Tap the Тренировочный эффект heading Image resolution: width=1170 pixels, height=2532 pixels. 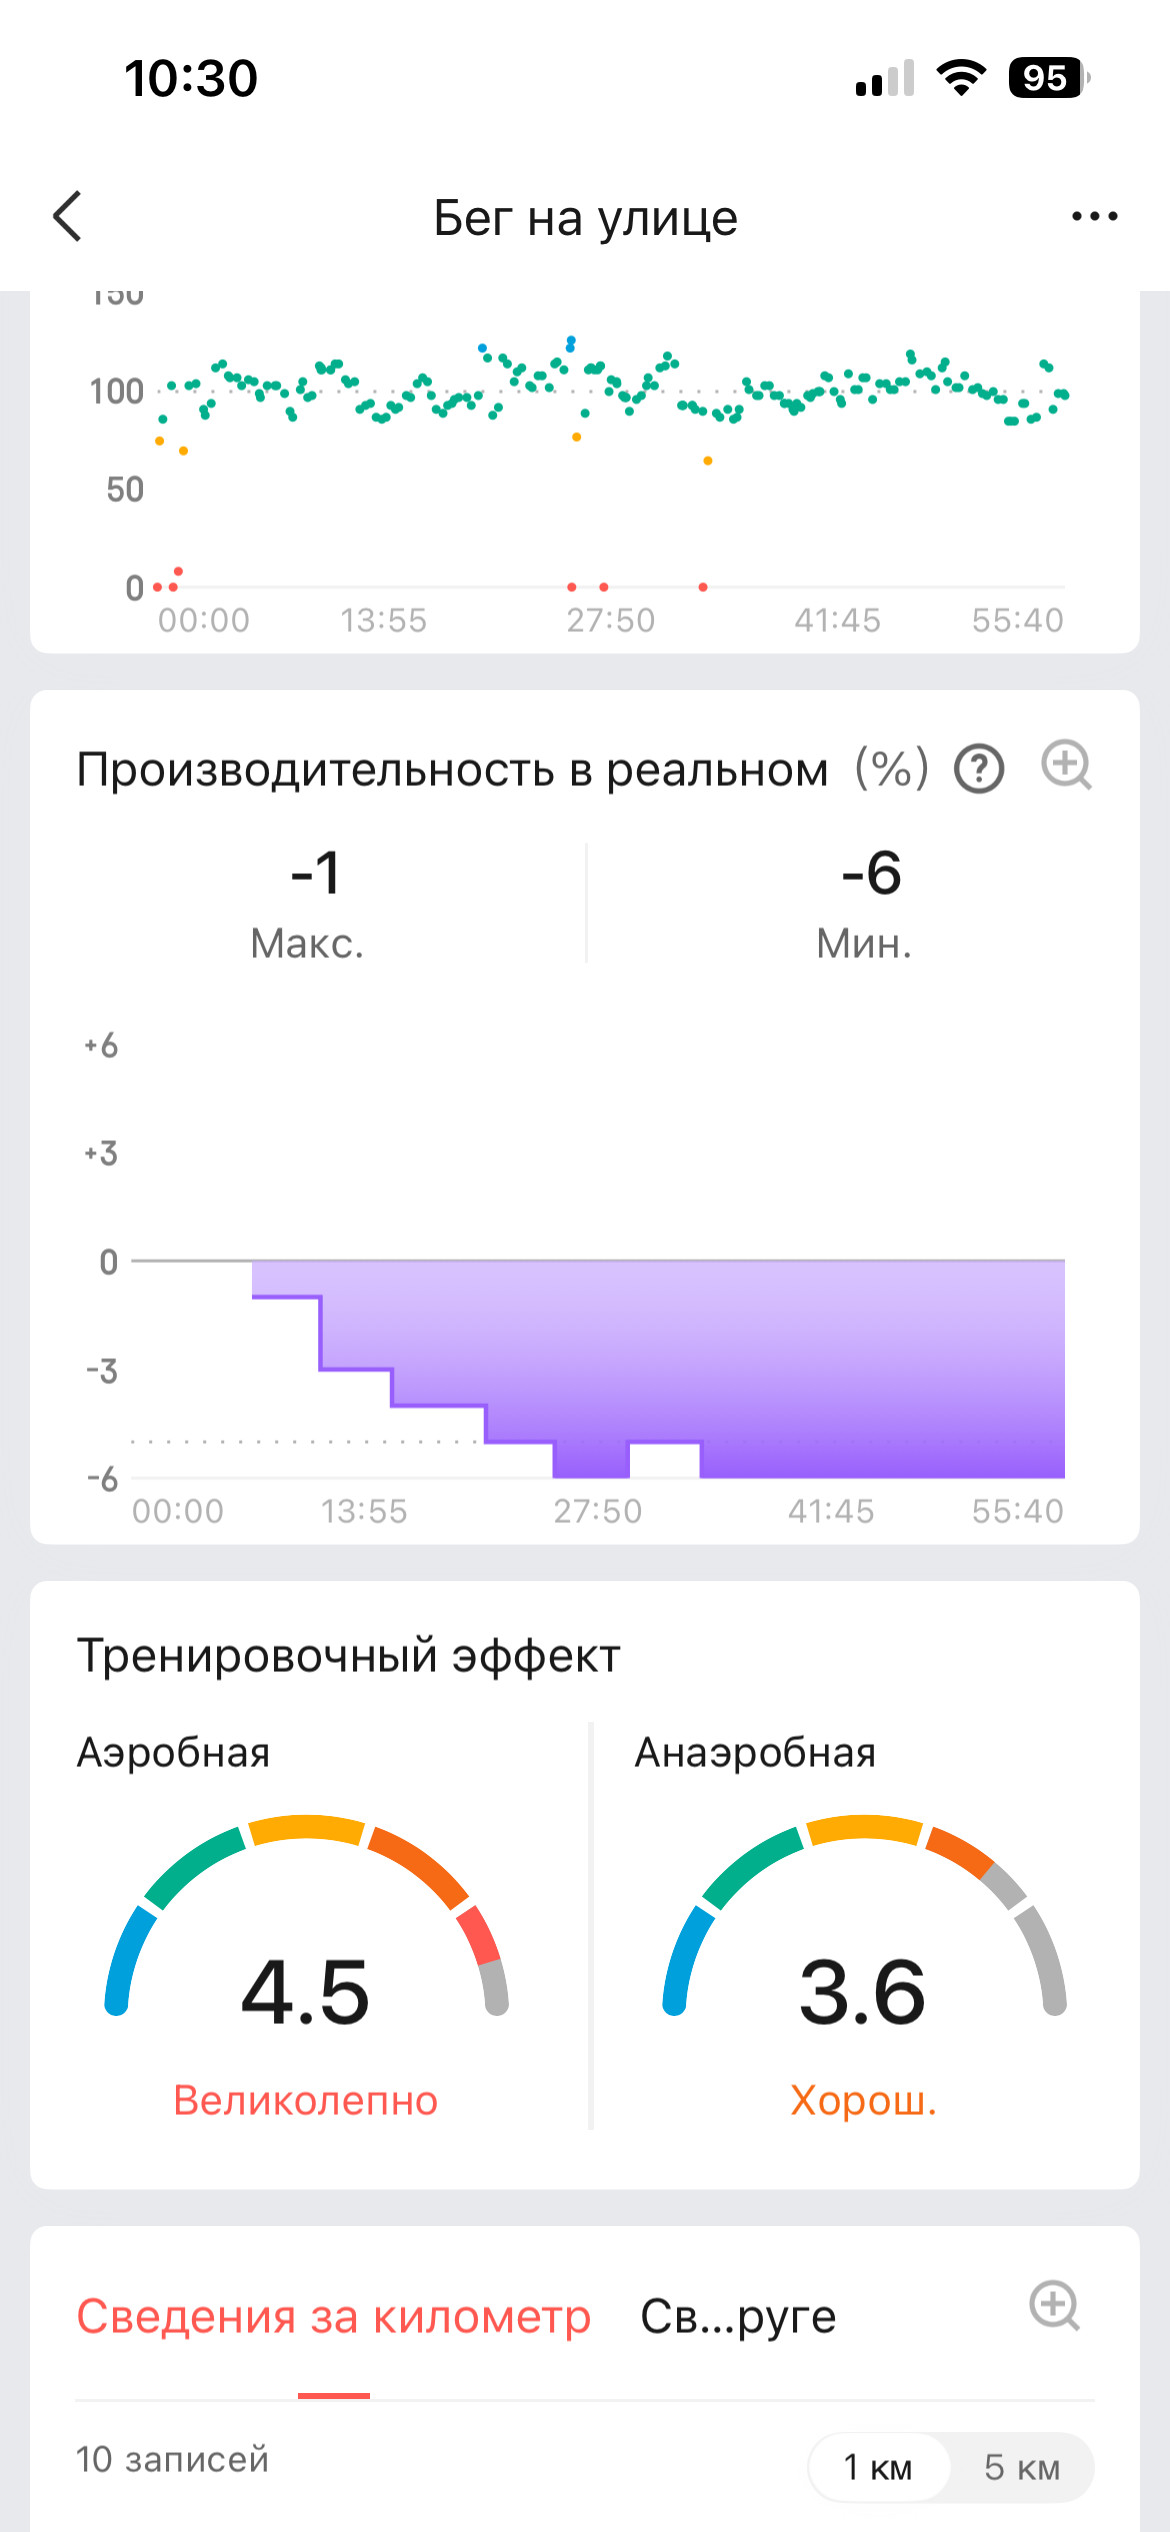(x=348, y=1656)
